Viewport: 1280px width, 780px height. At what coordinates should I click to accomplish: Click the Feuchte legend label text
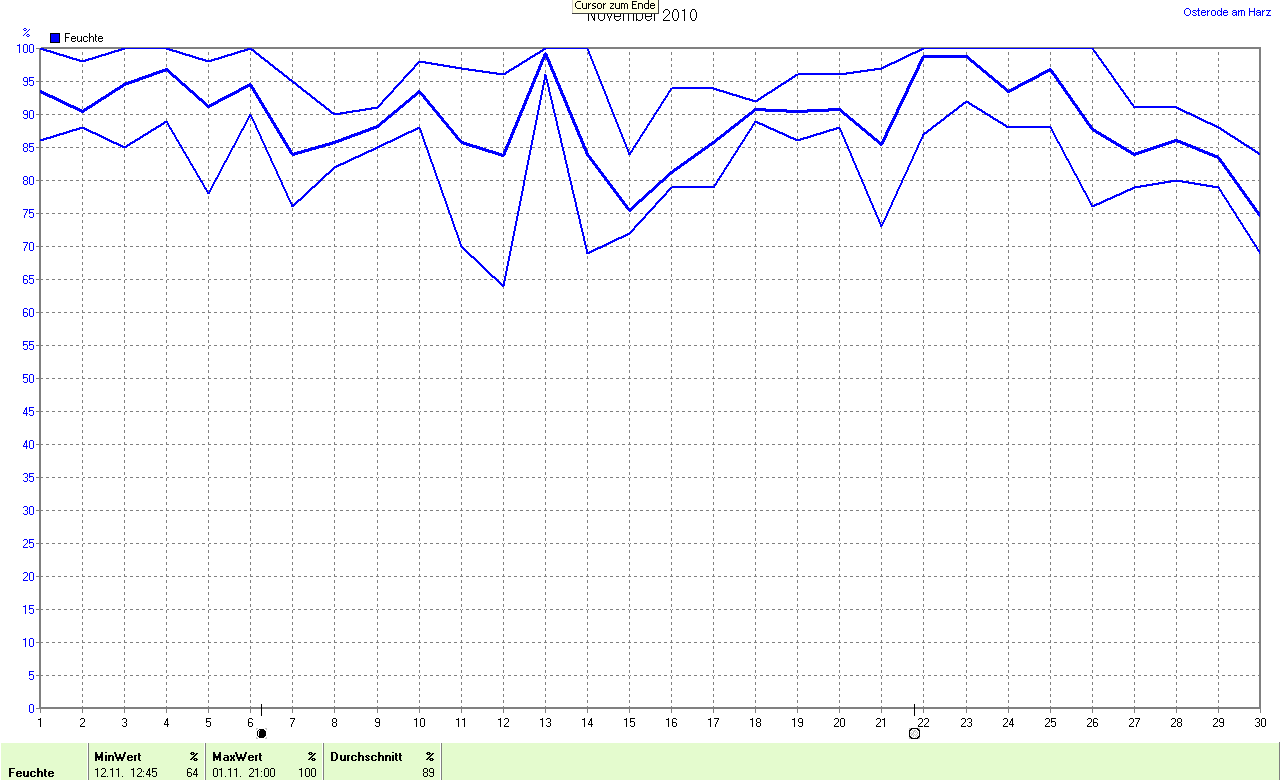[83, 38]
